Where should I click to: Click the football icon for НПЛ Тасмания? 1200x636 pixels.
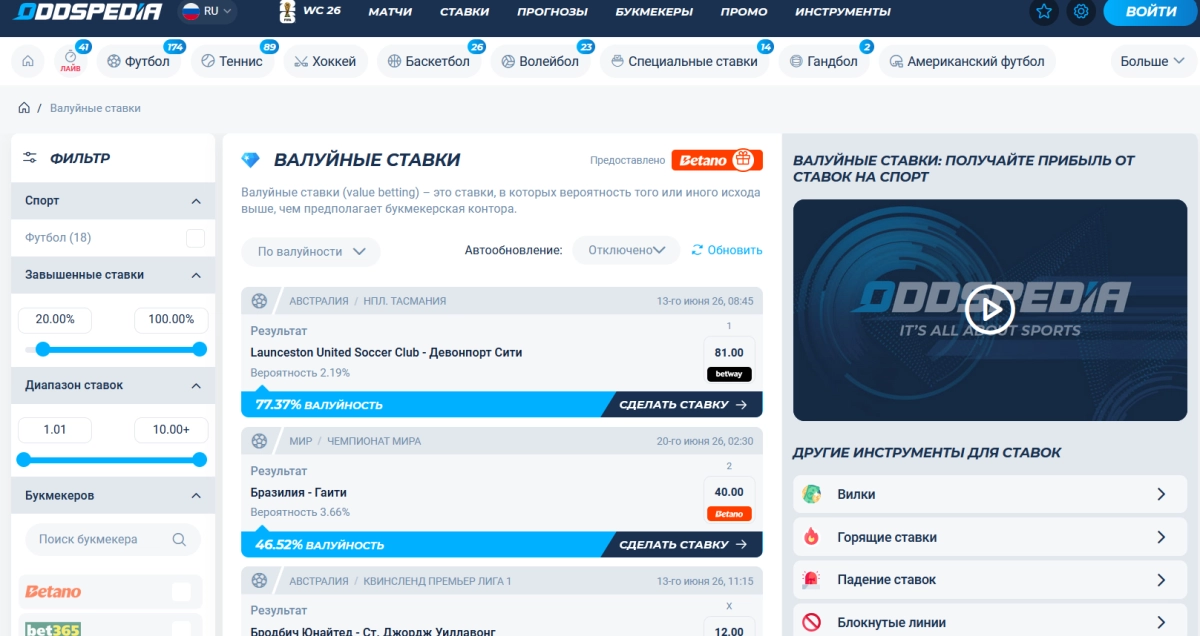click(x=260, y=300)
